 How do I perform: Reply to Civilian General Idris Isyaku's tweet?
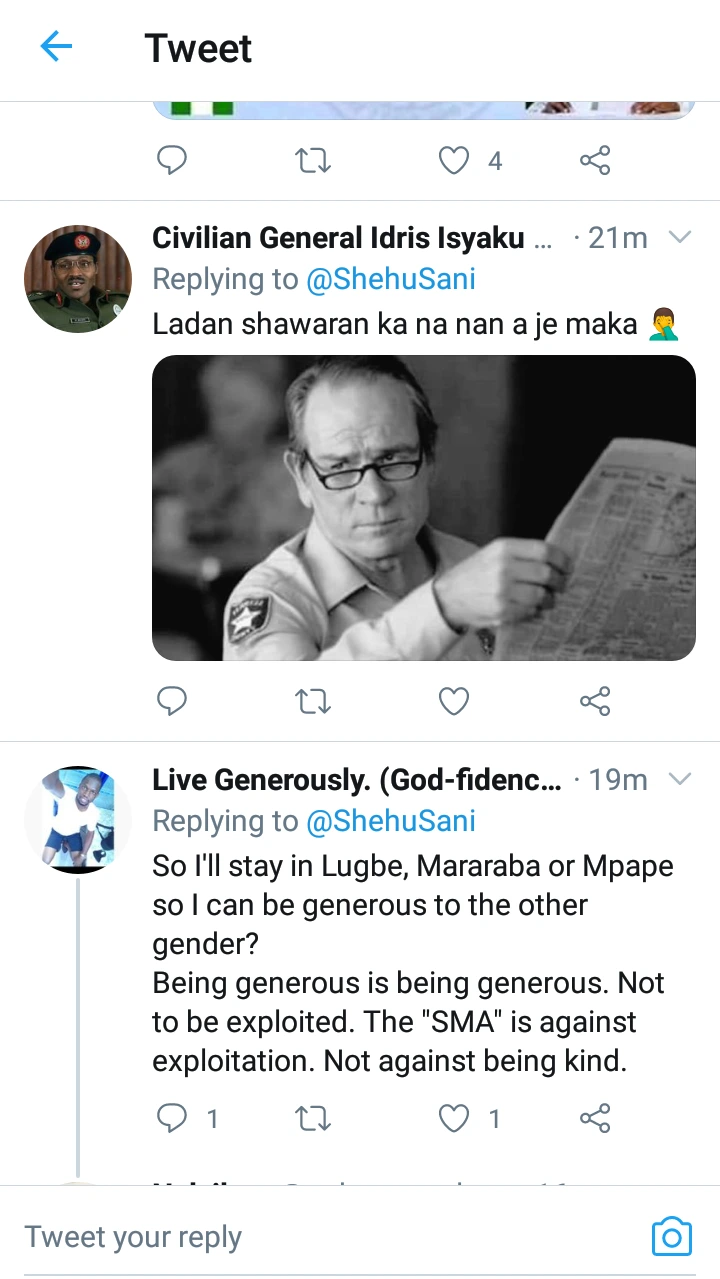pos(173,702)
